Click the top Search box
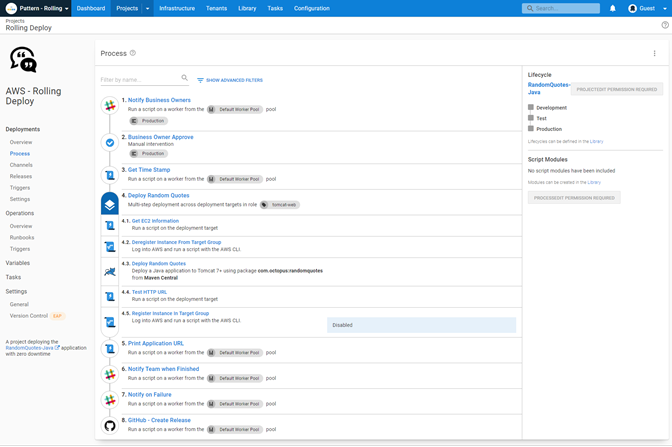 coord(561,8)
